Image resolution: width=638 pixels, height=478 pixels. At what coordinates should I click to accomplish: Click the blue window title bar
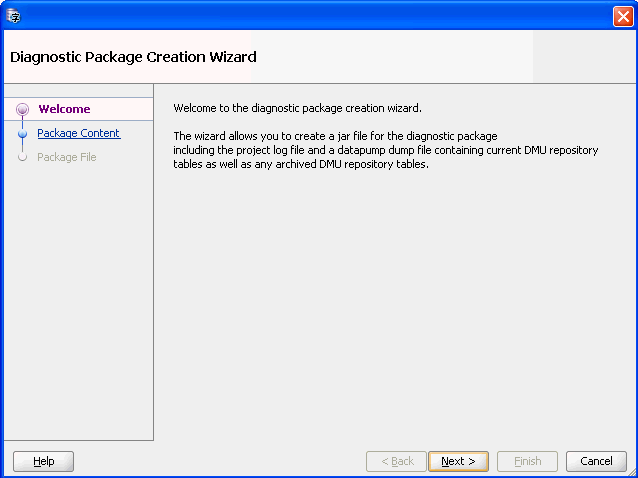(x=300, y=16)
